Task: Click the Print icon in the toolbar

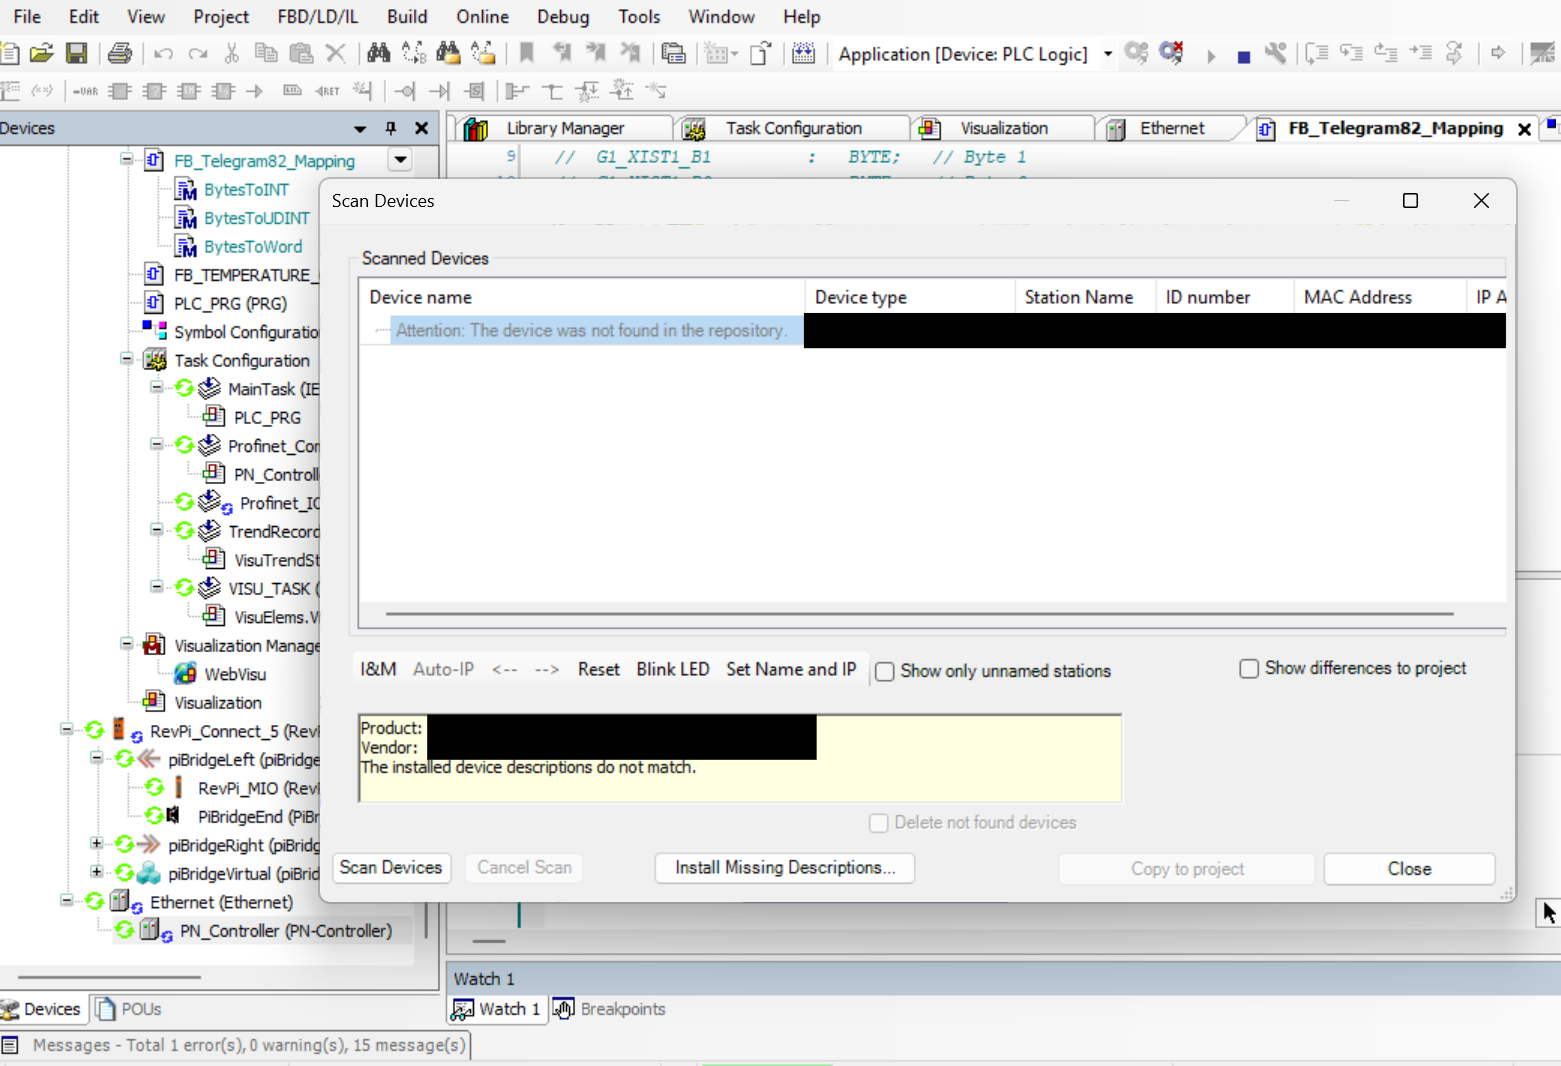Action: [x=120, y=54]
